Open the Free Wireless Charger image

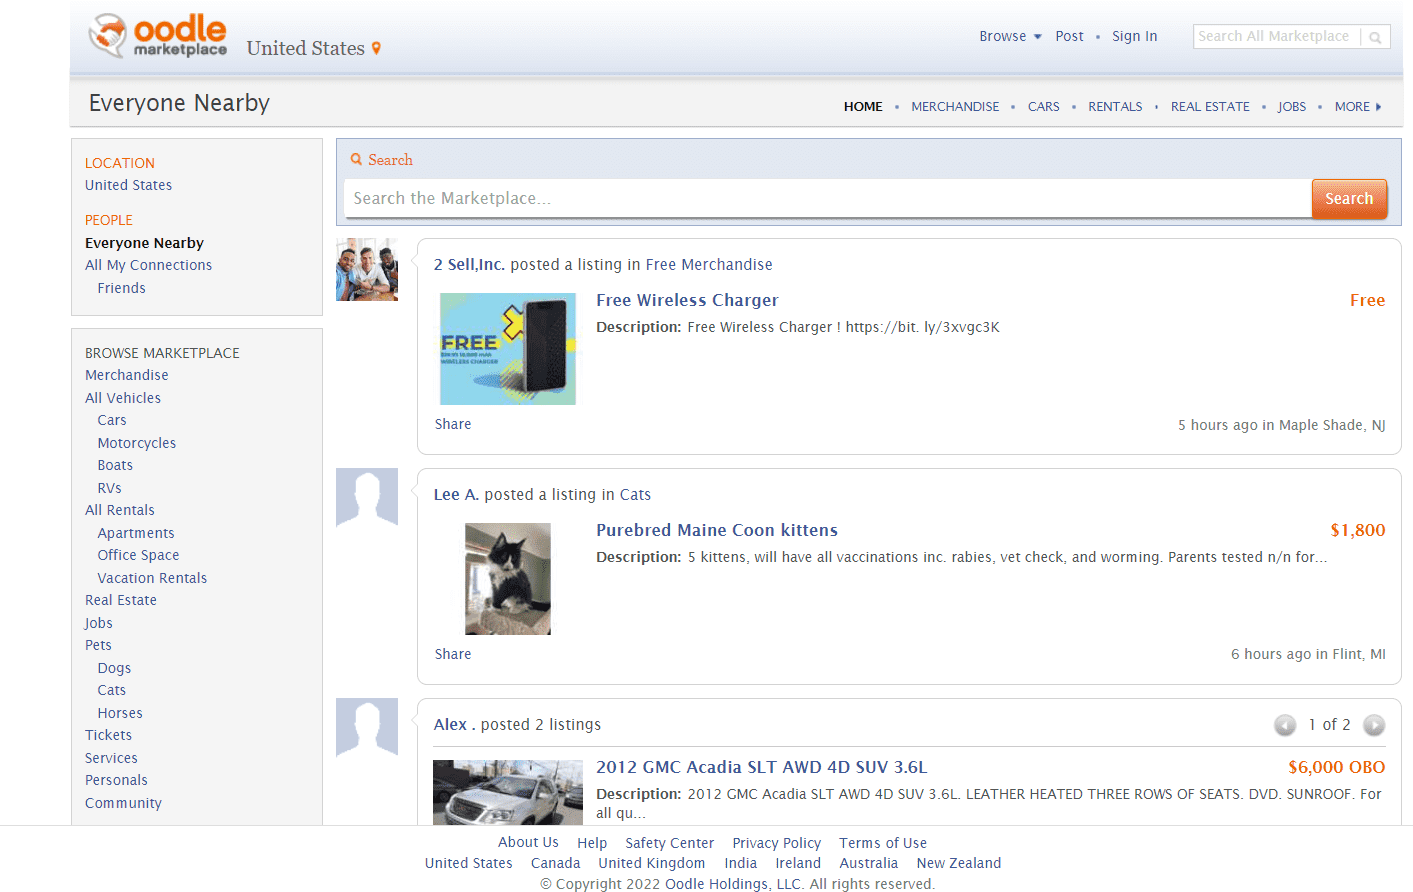coord(508,349)
